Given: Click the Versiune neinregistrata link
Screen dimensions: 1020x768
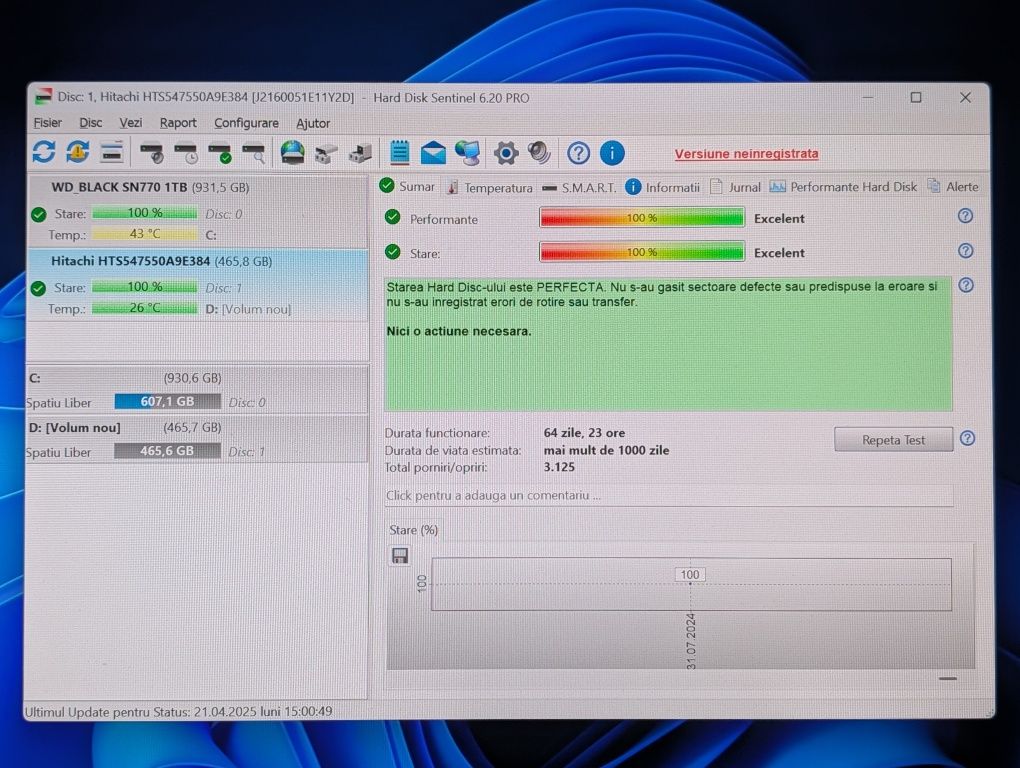Looking at the screenshot, I should pyautogui.click(x=746, y=154).
